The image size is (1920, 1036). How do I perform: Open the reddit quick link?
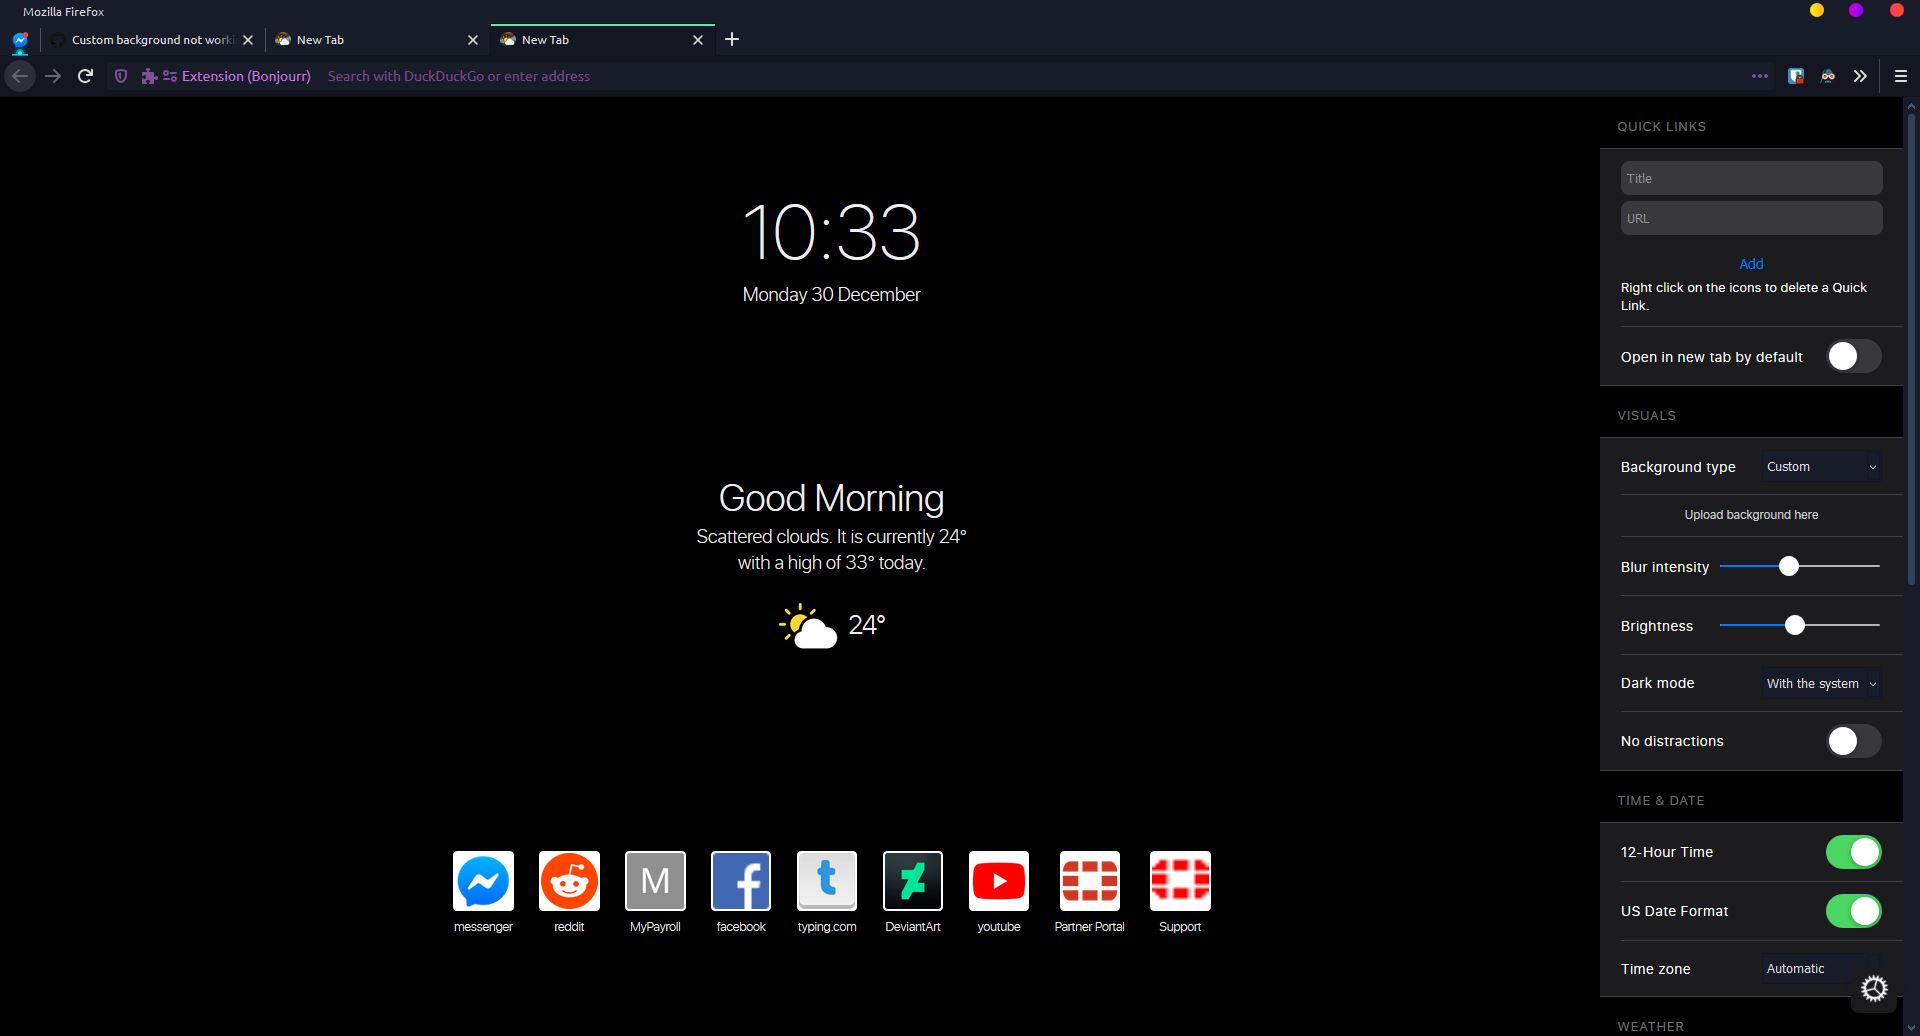click(x=569, y=881)
